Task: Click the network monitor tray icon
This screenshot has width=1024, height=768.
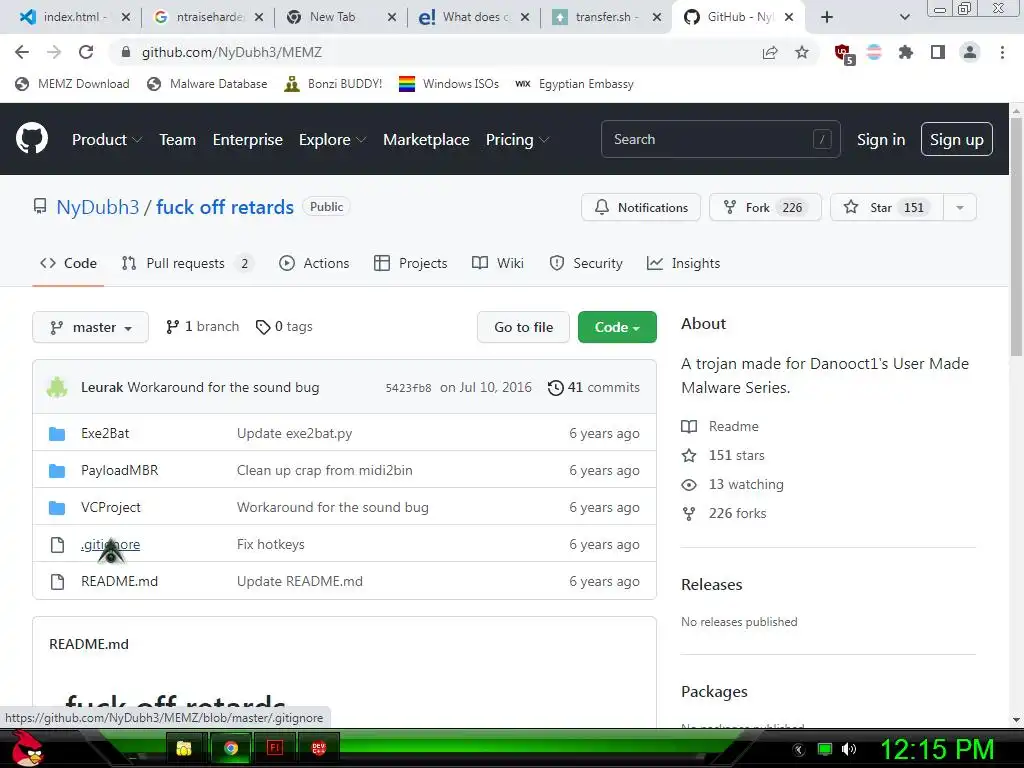Action: (825, 749)
